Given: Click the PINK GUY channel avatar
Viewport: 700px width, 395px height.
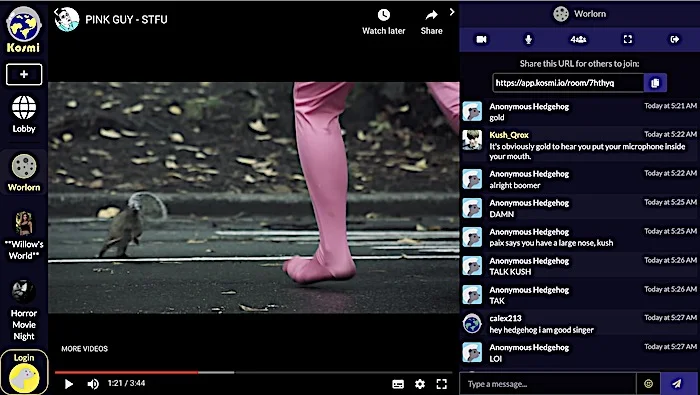Looking at the screenshot, I should (67, 20).
